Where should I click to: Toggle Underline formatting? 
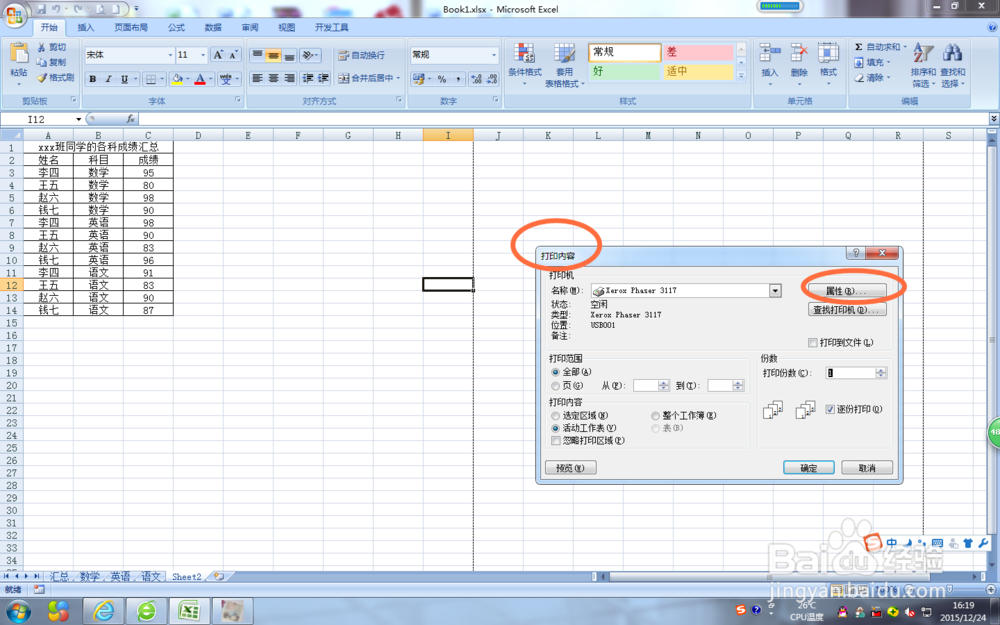124,79
